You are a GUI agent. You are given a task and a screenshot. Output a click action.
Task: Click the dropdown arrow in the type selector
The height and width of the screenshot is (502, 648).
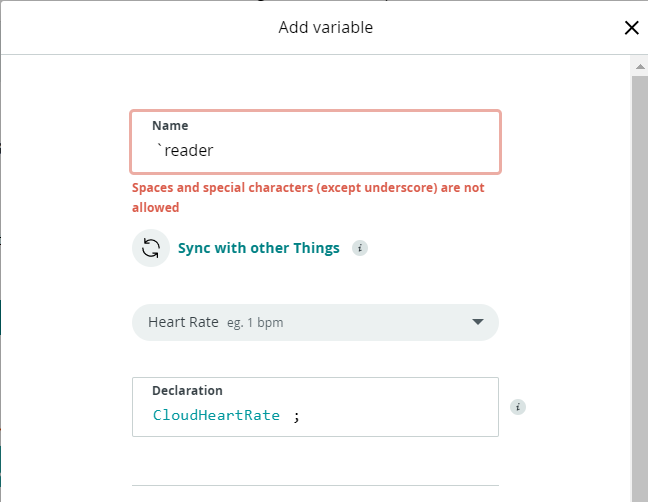477,322
